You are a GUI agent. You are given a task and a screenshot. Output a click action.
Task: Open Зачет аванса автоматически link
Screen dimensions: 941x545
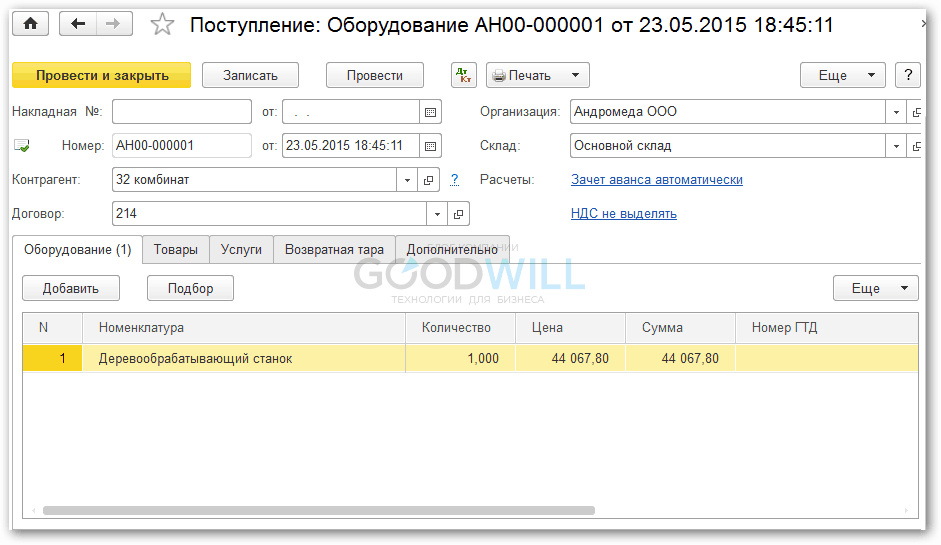coord(657,179)
